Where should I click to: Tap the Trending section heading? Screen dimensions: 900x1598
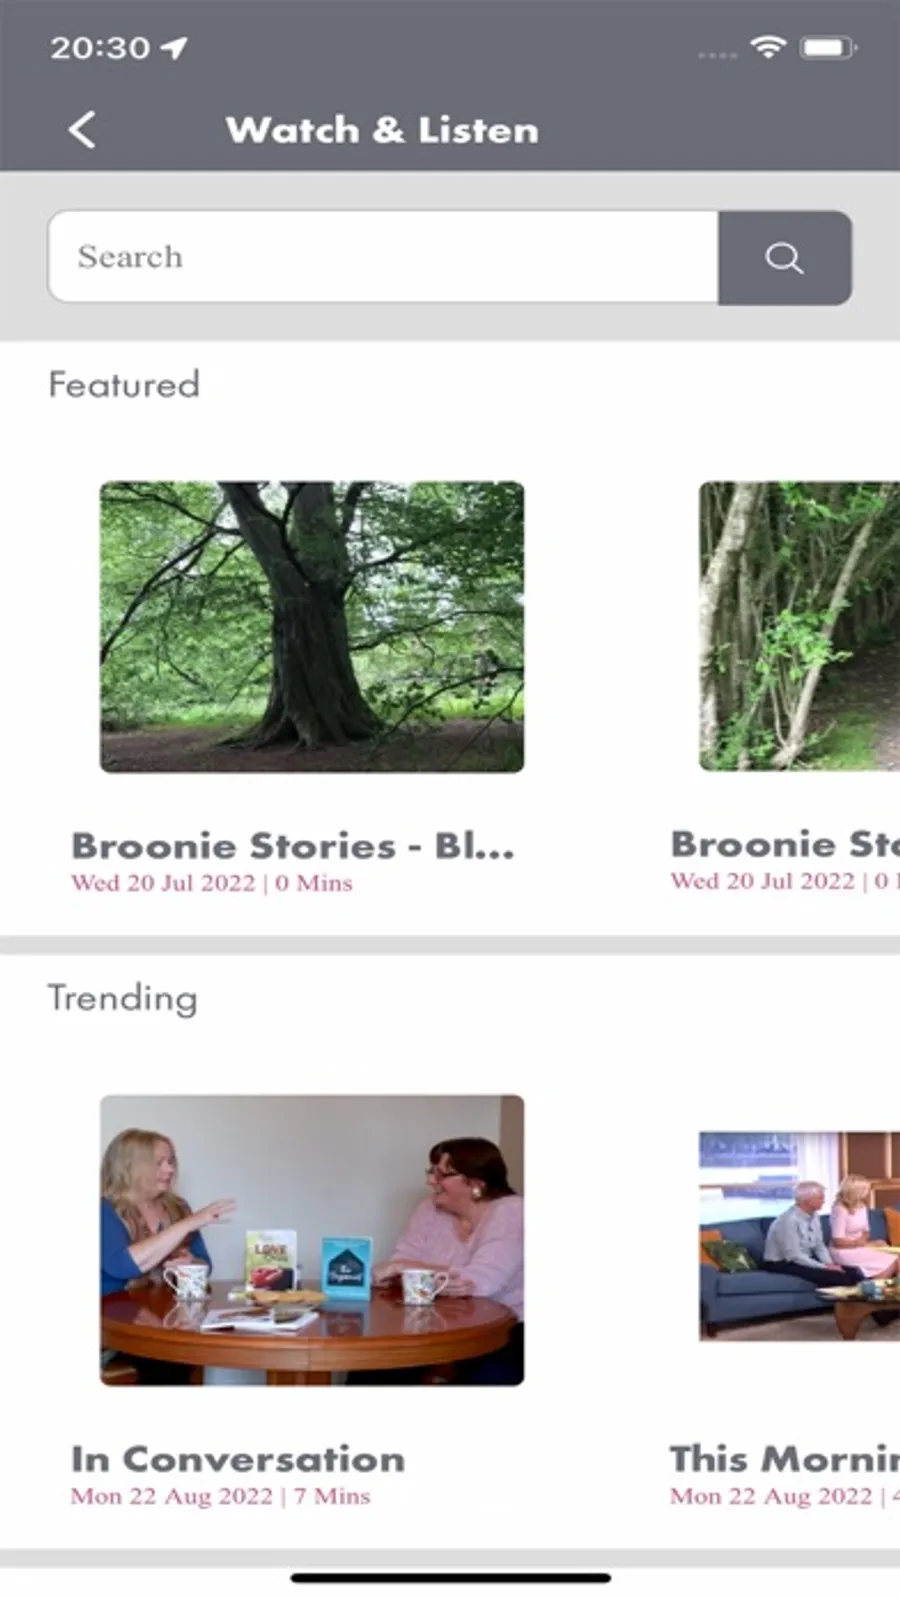[123, 998]
